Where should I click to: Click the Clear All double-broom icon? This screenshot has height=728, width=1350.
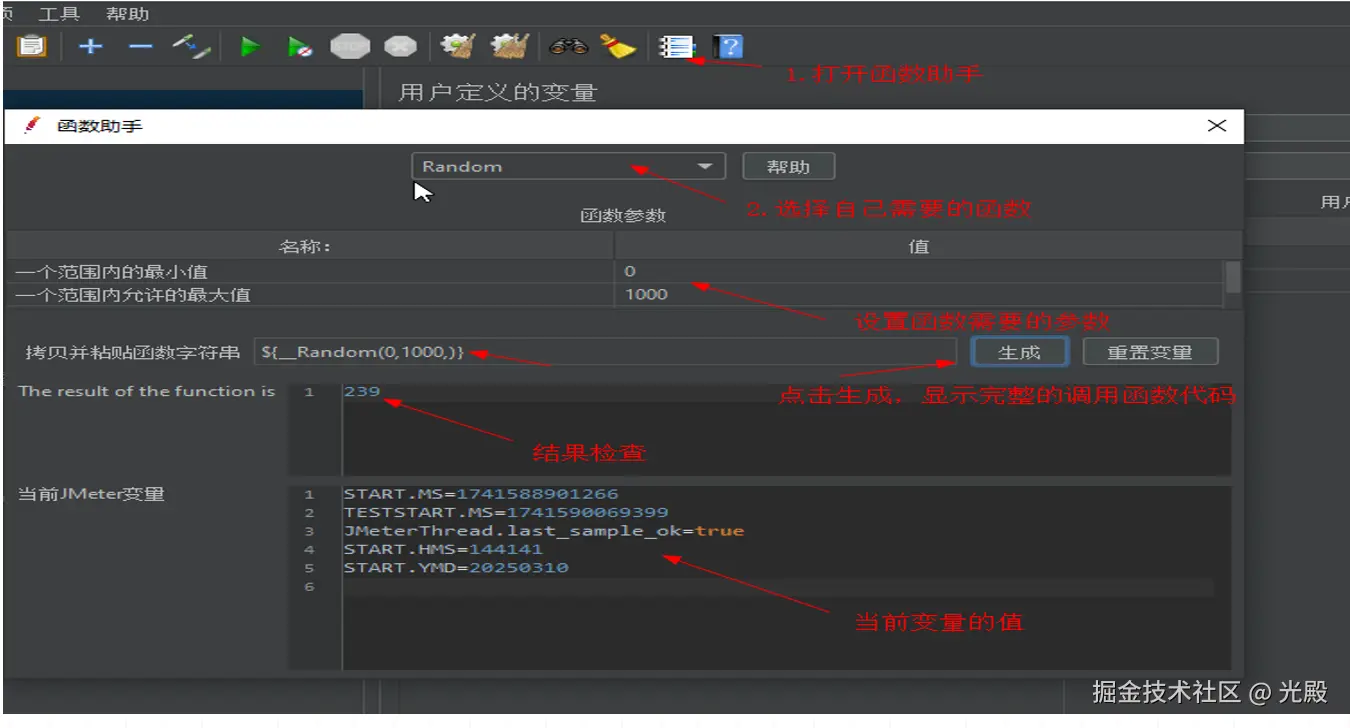point(509,46)
